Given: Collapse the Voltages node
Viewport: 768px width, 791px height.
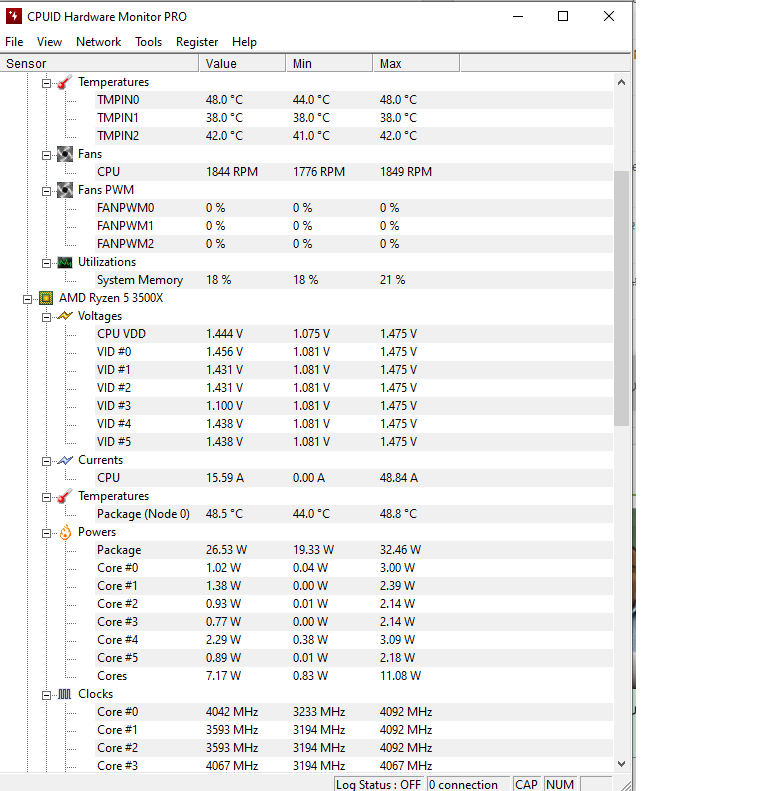Looking at the screenshot, I should coord(46,317).
